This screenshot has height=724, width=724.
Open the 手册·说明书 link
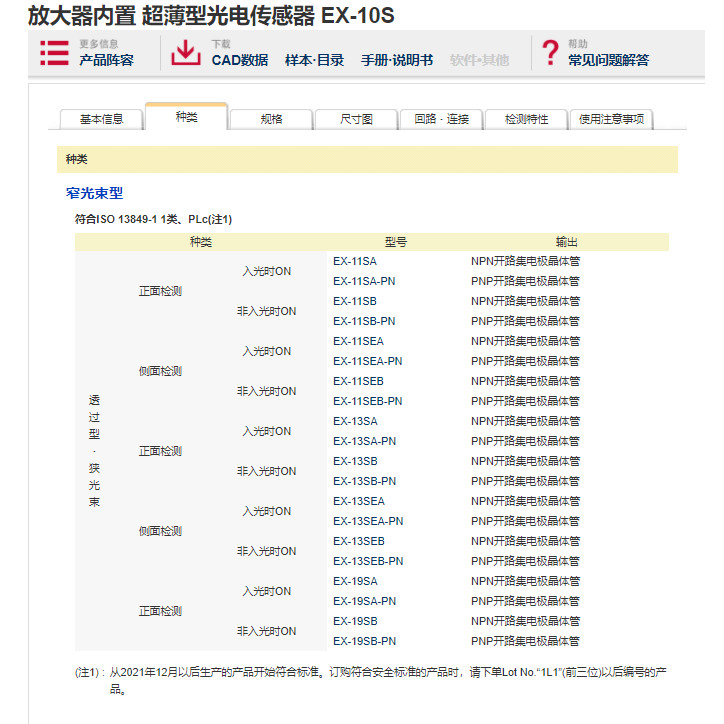[x=397, y=60]
